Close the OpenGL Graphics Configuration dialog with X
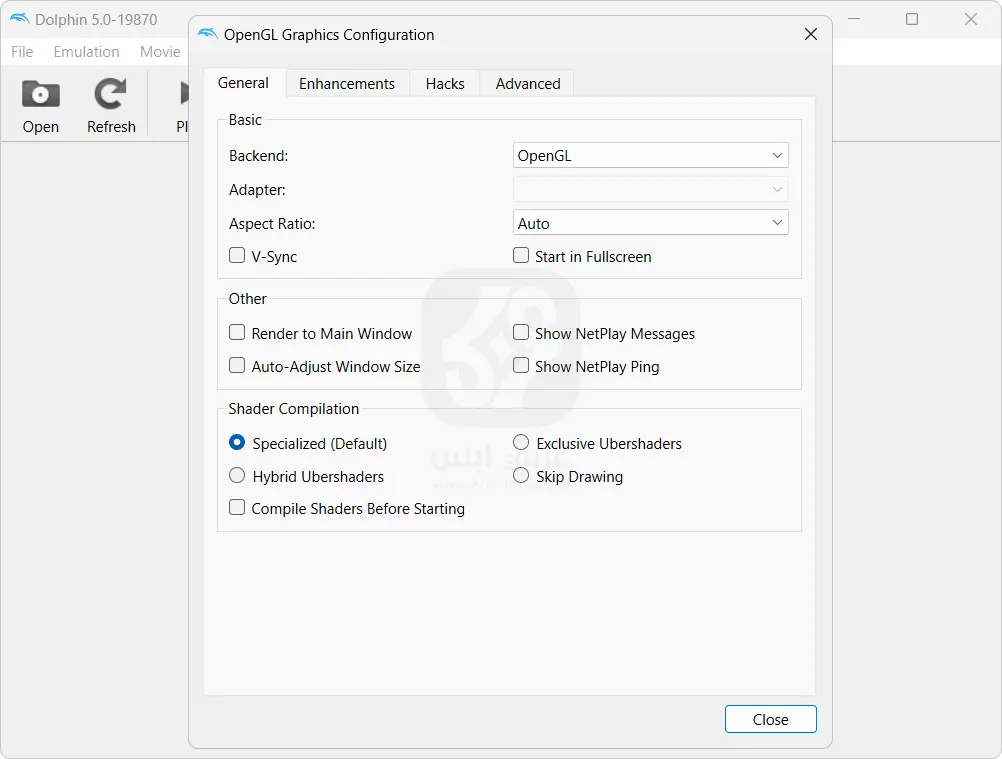Viewport: 1002px width, 759px height. [811, 35]
